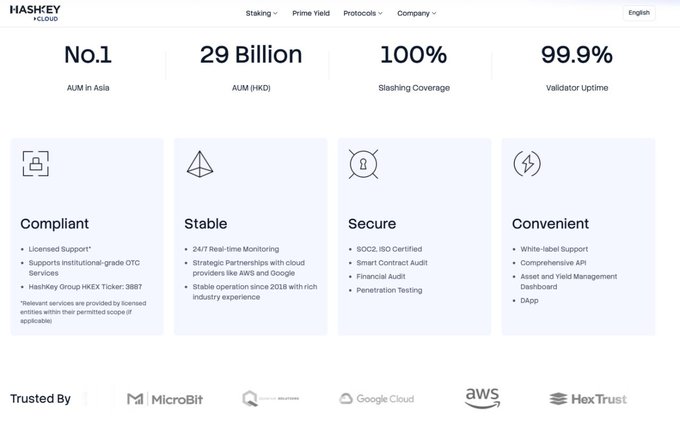
Task: Click the Secure keyhole icon
Action: [x=363, y=164]
